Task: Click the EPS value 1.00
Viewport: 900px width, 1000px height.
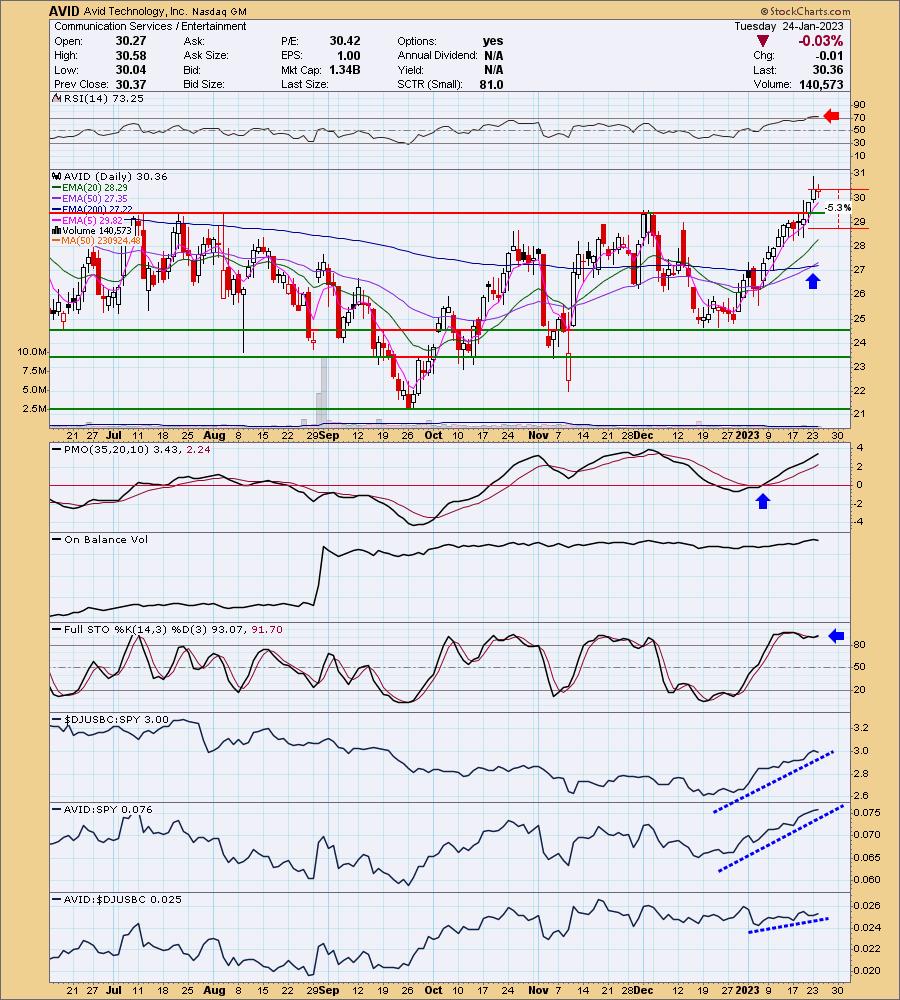Action: (x=349, y=55)
